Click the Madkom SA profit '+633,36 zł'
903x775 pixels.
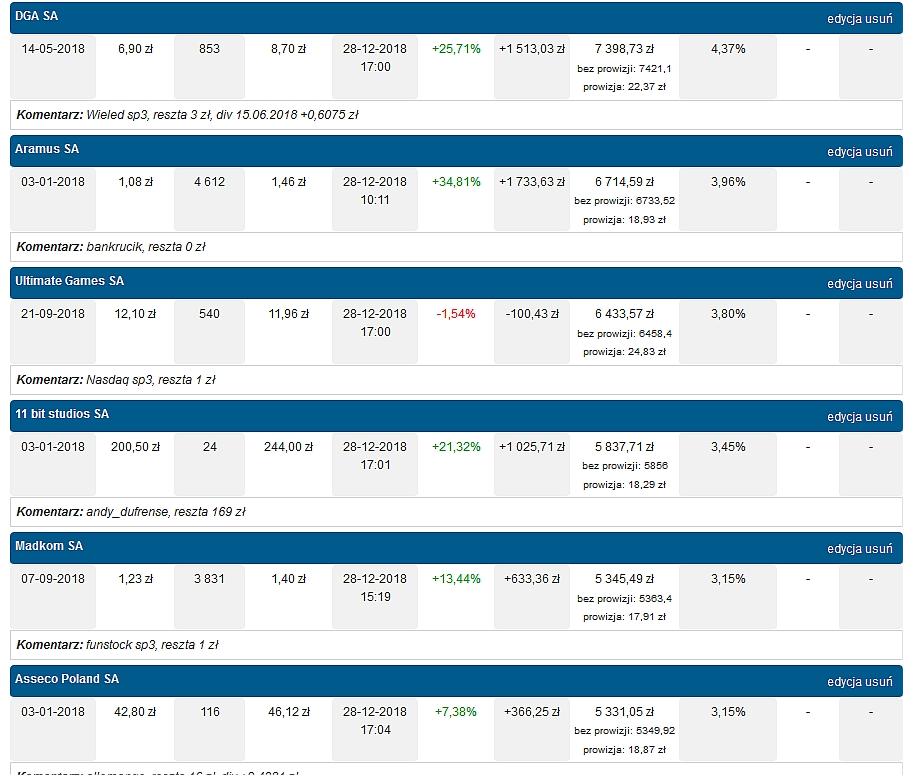coord(532,579)
